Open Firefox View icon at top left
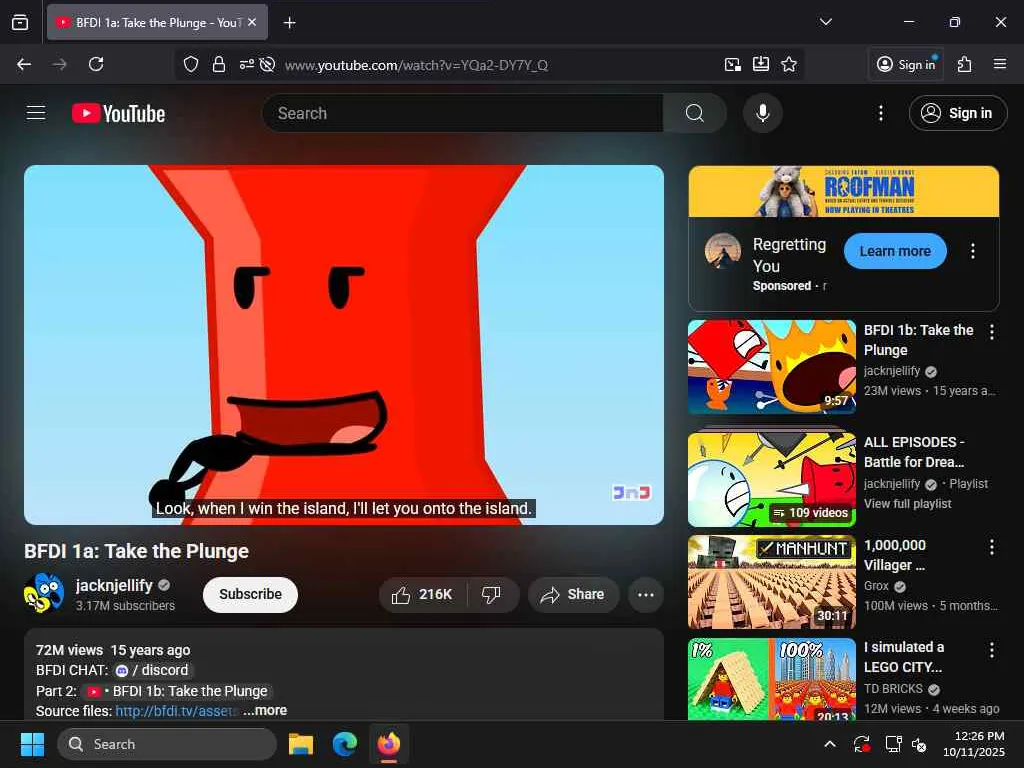Screen dimensions: 1024x768 pyautogui.click(x=20, y=22)
